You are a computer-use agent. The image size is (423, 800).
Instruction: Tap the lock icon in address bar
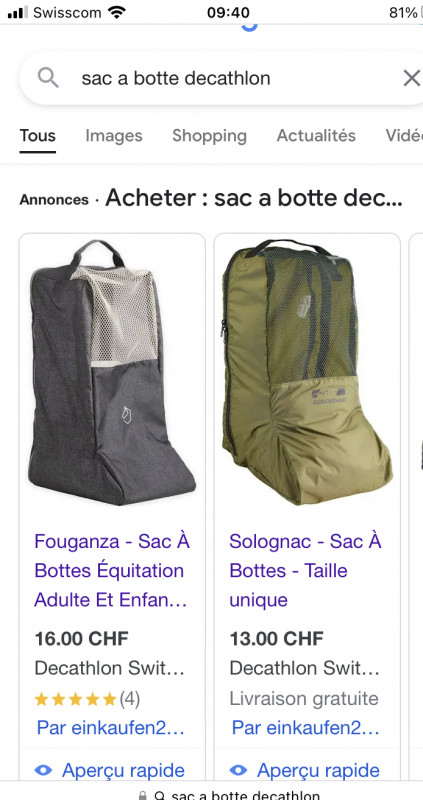coord(143,795)
